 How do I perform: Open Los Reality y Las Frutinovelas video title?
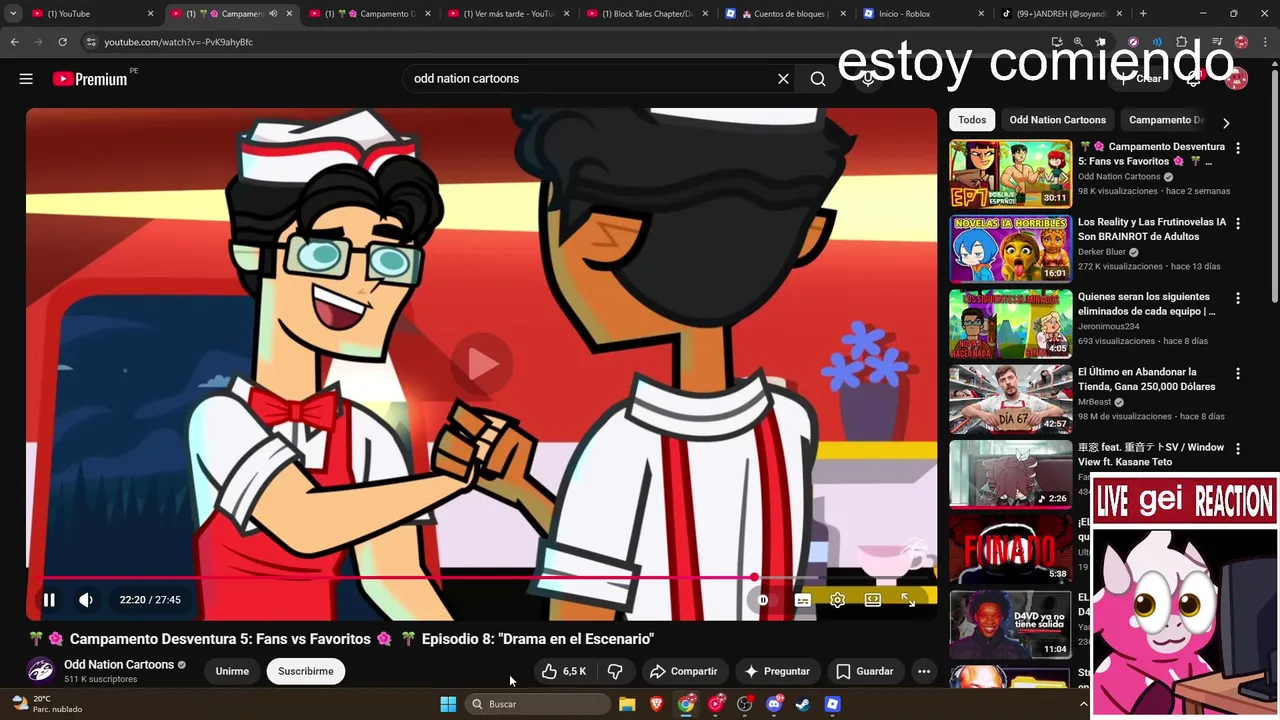(x=1152, y=229)
